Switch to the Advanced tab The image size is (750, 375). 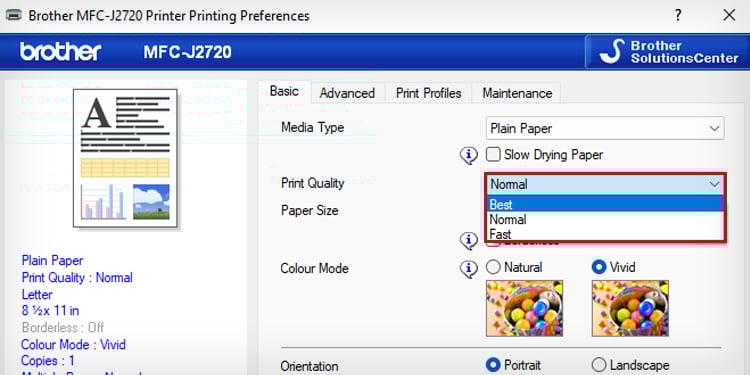(347, 93)
